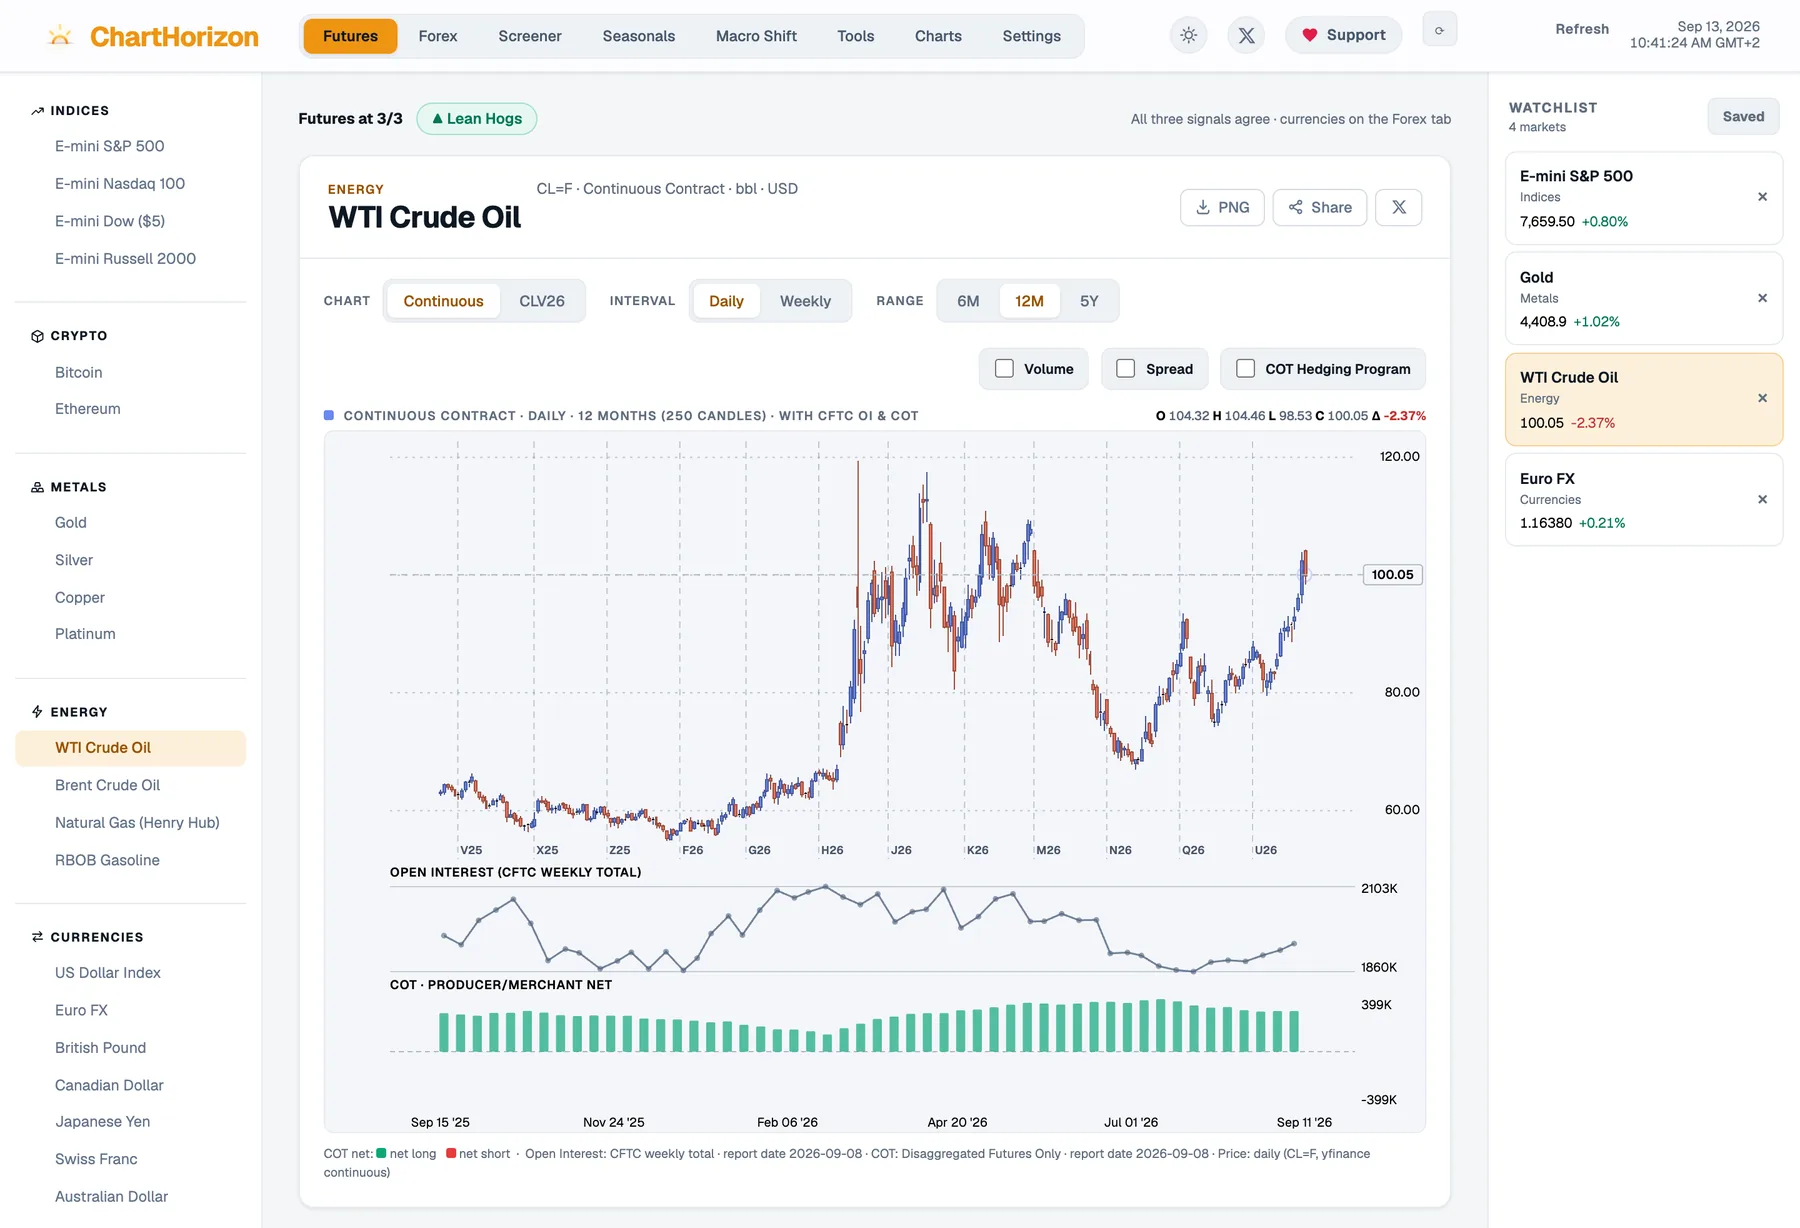
Task: Open Brent Crude Oil in sidebar
Action: [130, 786]
